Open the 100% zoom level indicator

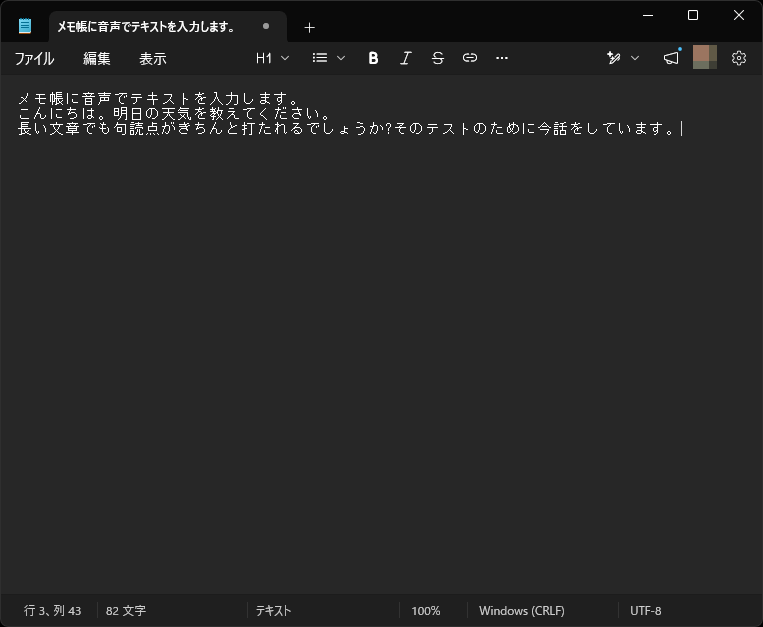426,610
